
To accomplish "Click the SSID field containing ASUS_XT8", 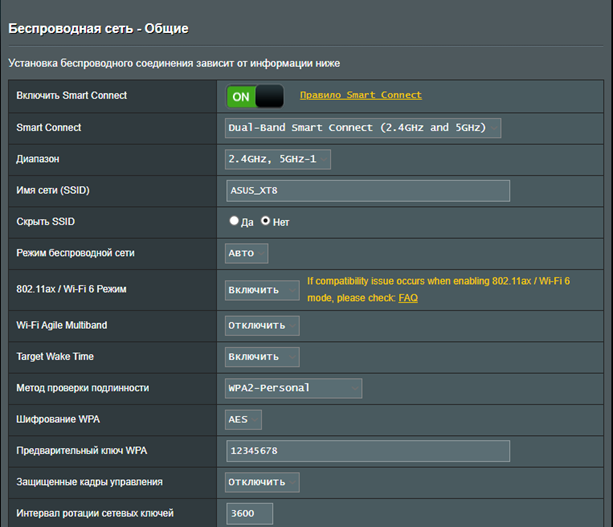I will point(368,190).
